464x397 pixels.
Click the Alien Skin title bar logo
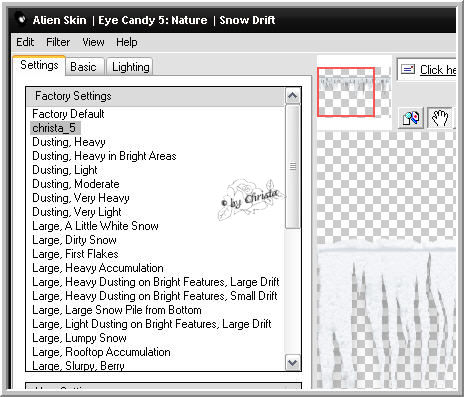[x=22, y=20]
